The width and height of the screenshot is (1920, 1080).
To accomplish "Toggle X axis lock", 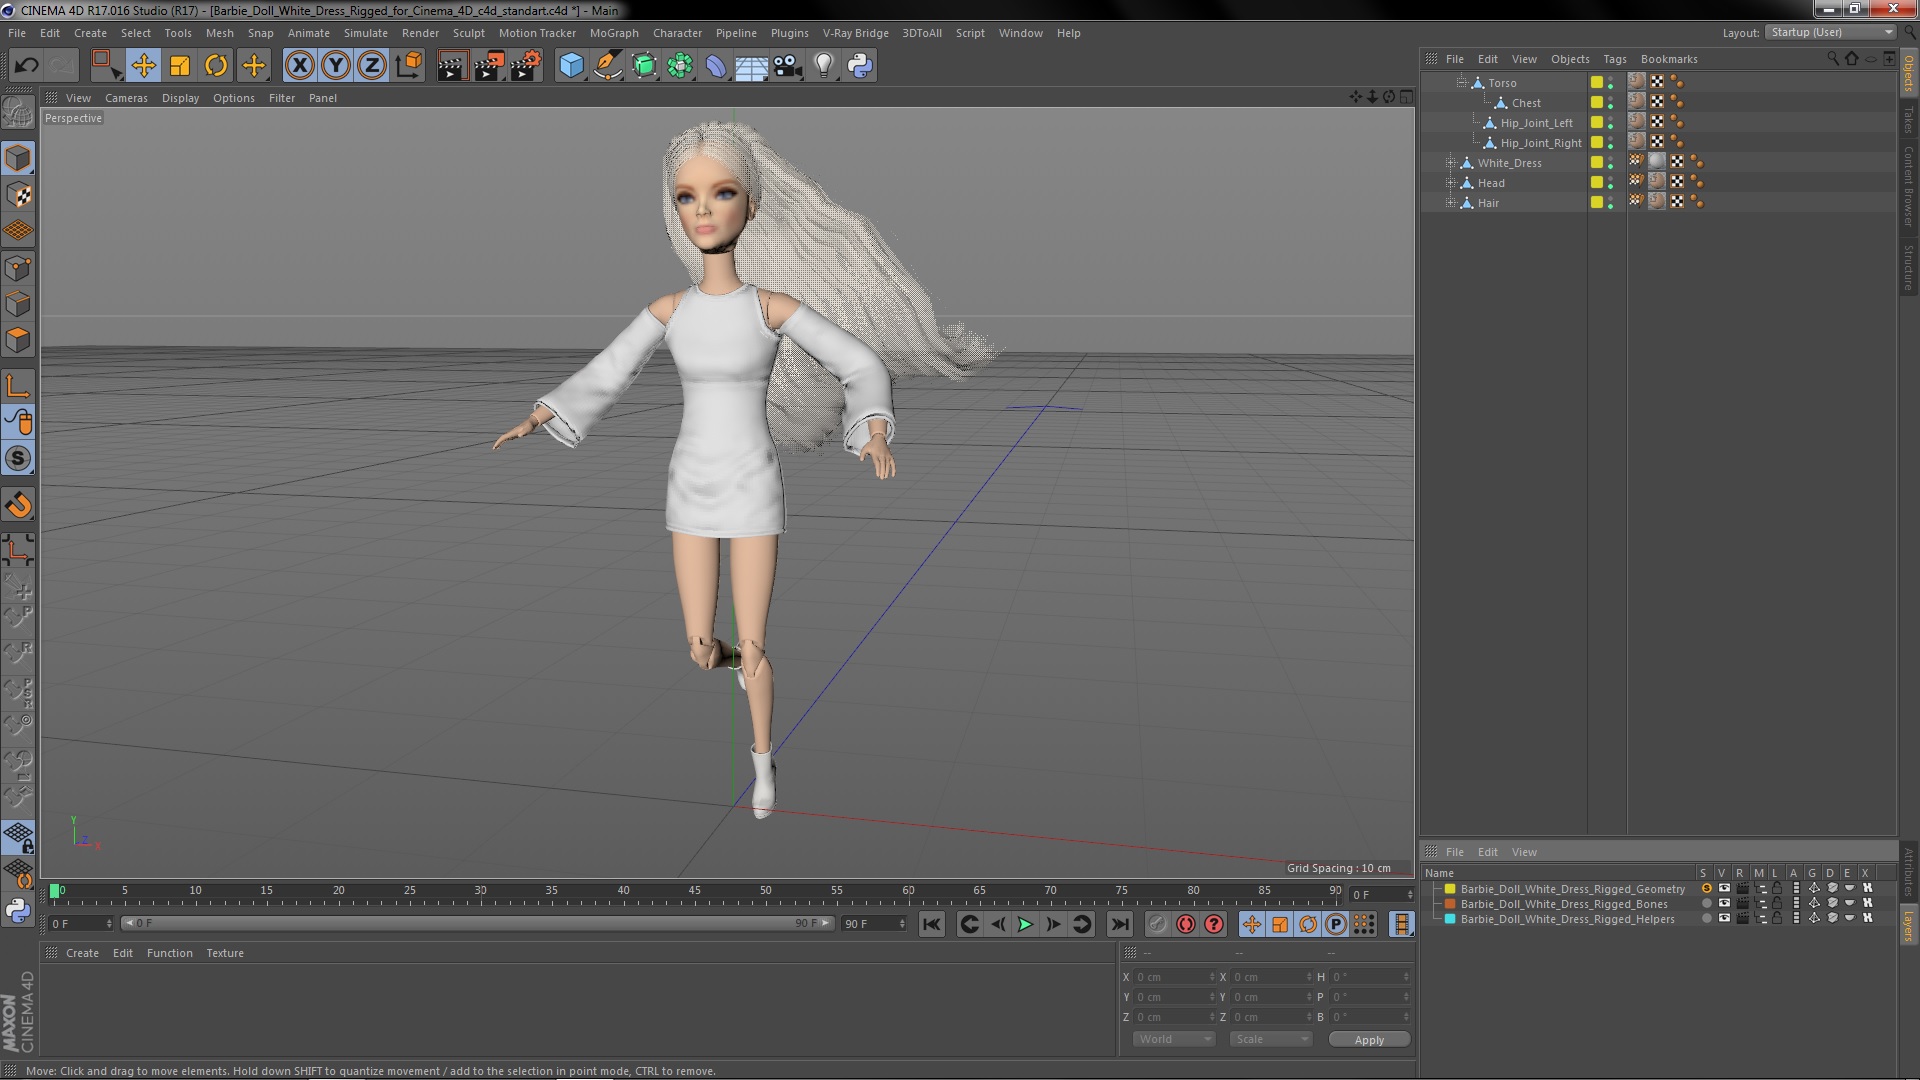I will point(299,66).
